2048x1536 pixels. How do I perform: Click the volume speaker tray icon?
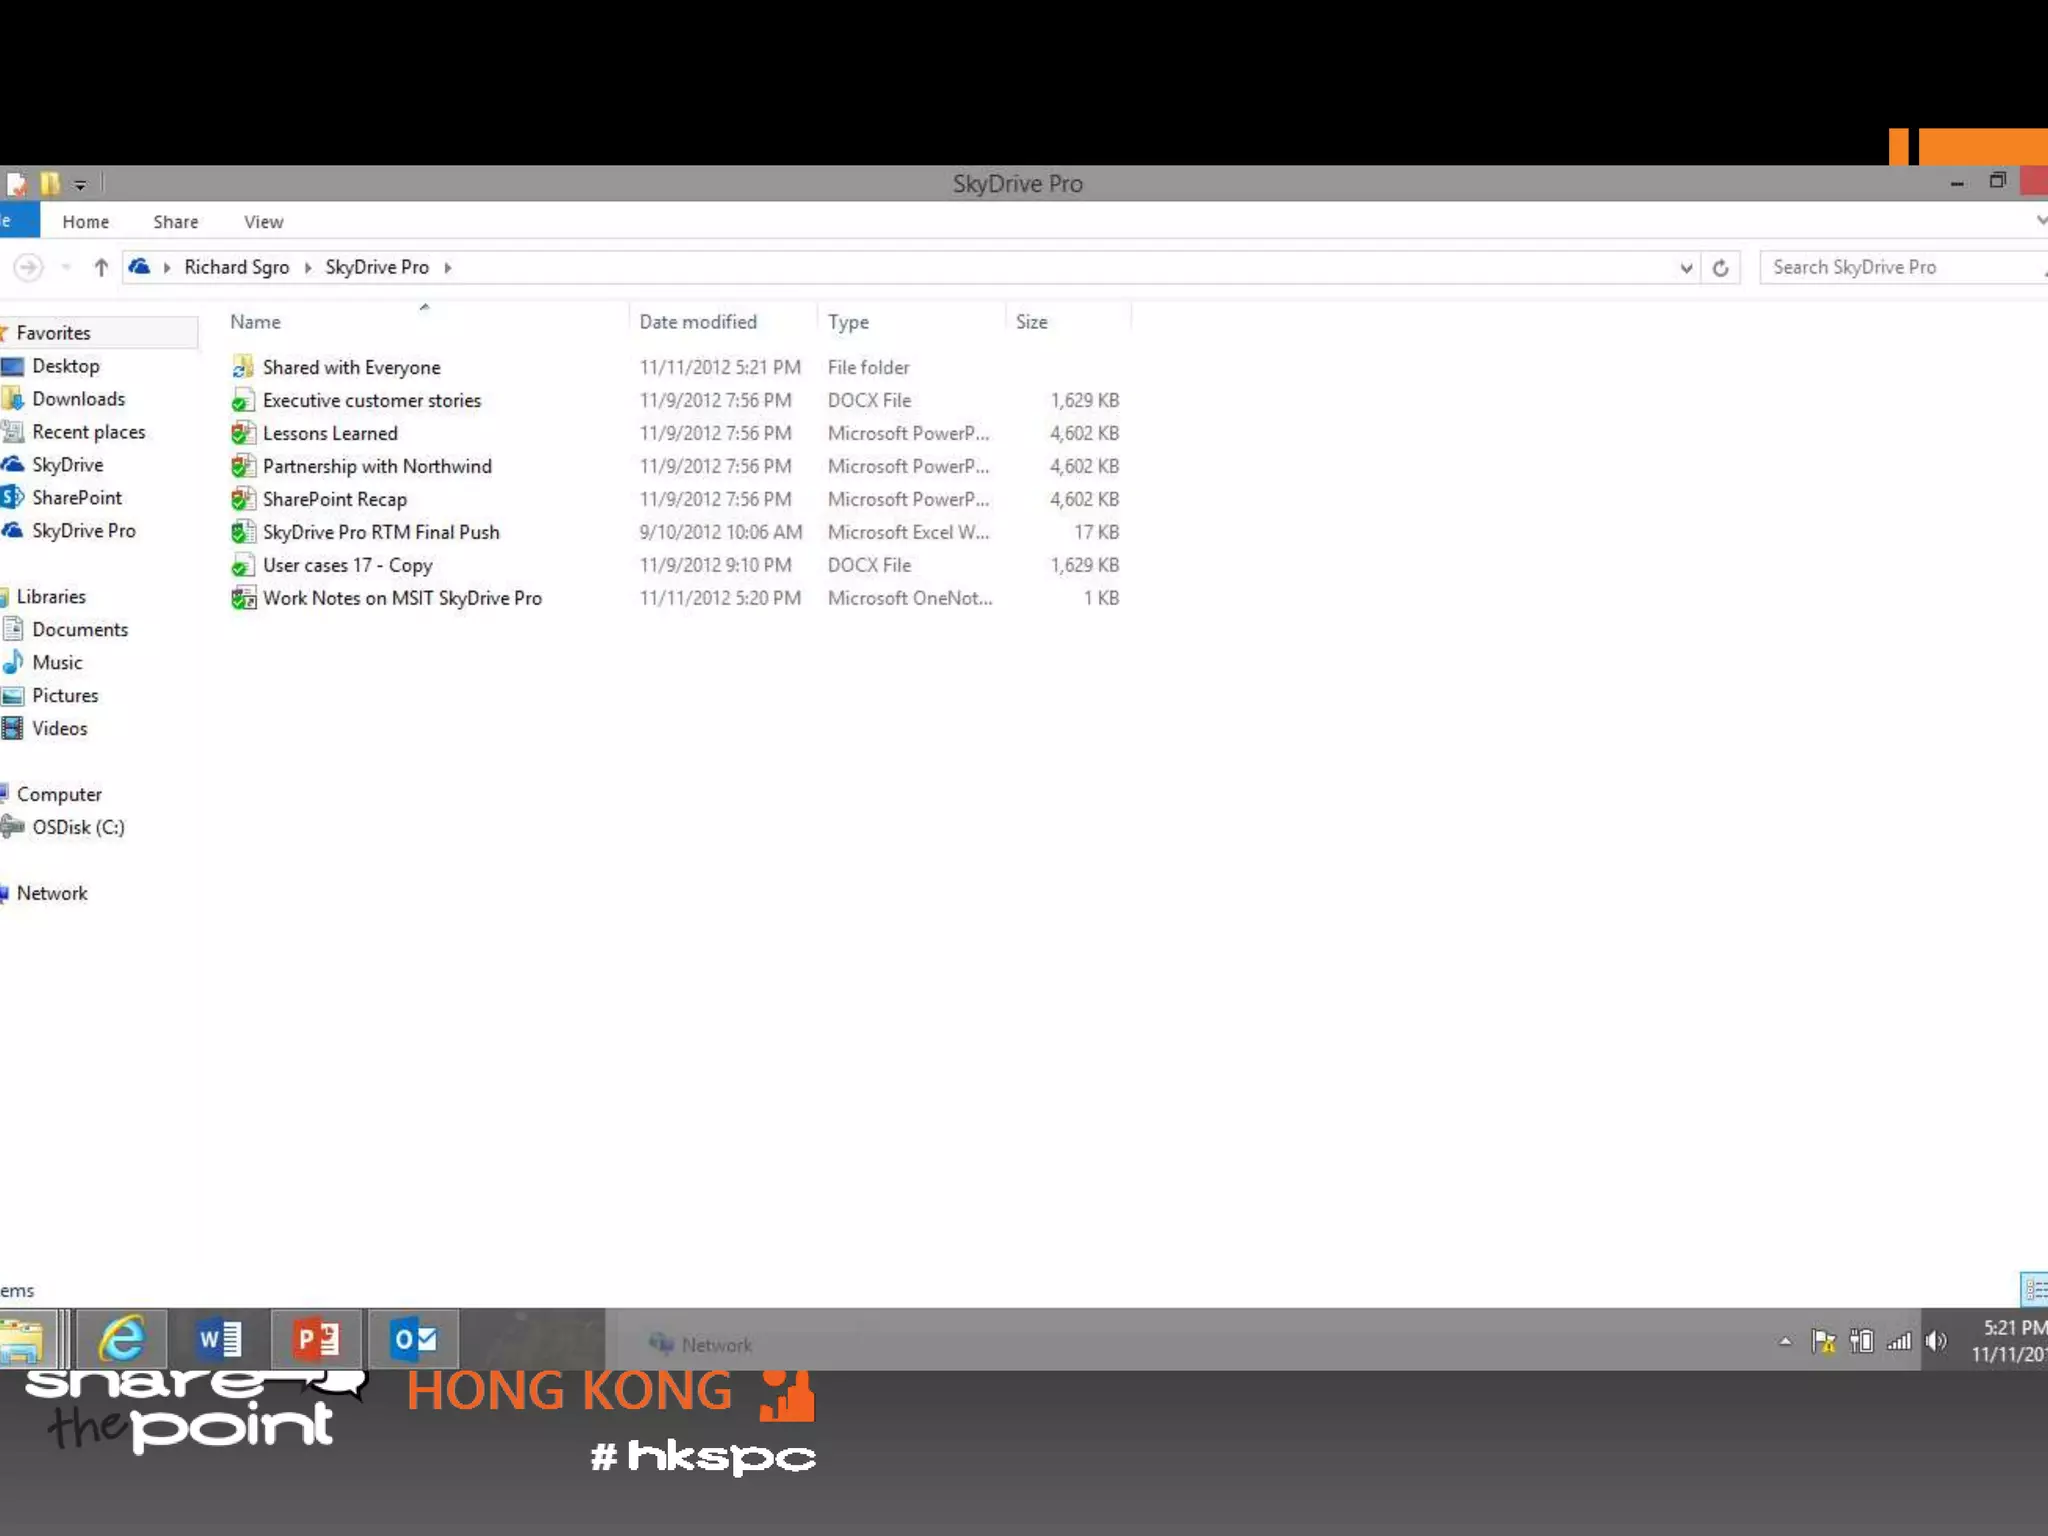pyautogui.click(x=1936, y=1342)
